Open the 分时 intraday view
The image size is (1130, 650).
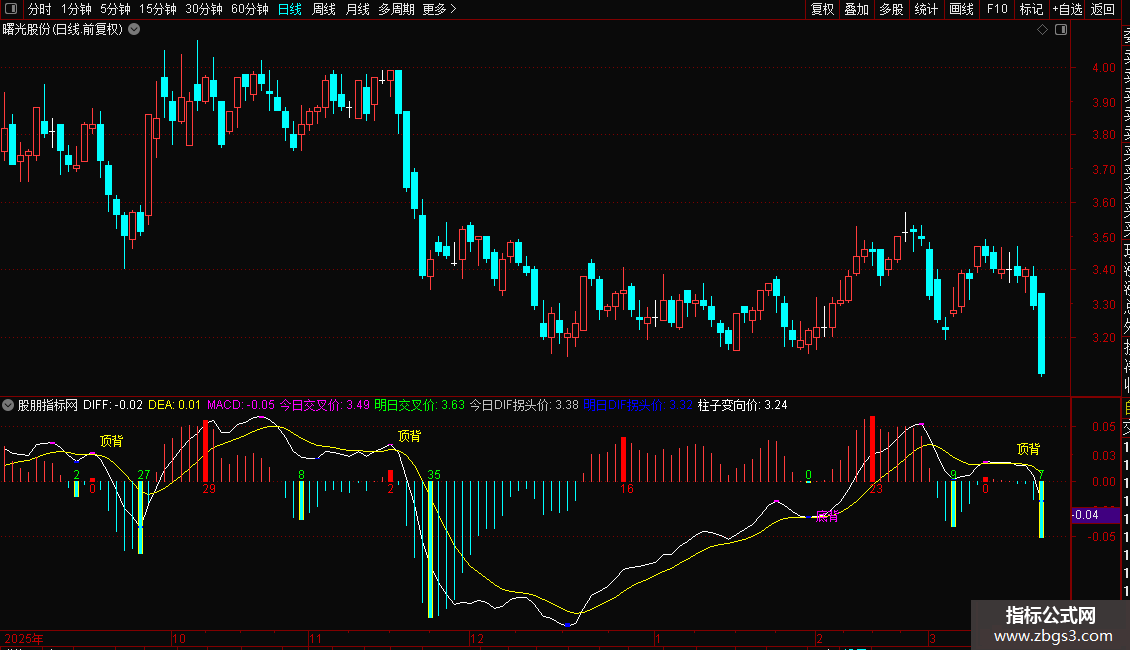pyautogui.click(x=40, y=9)
